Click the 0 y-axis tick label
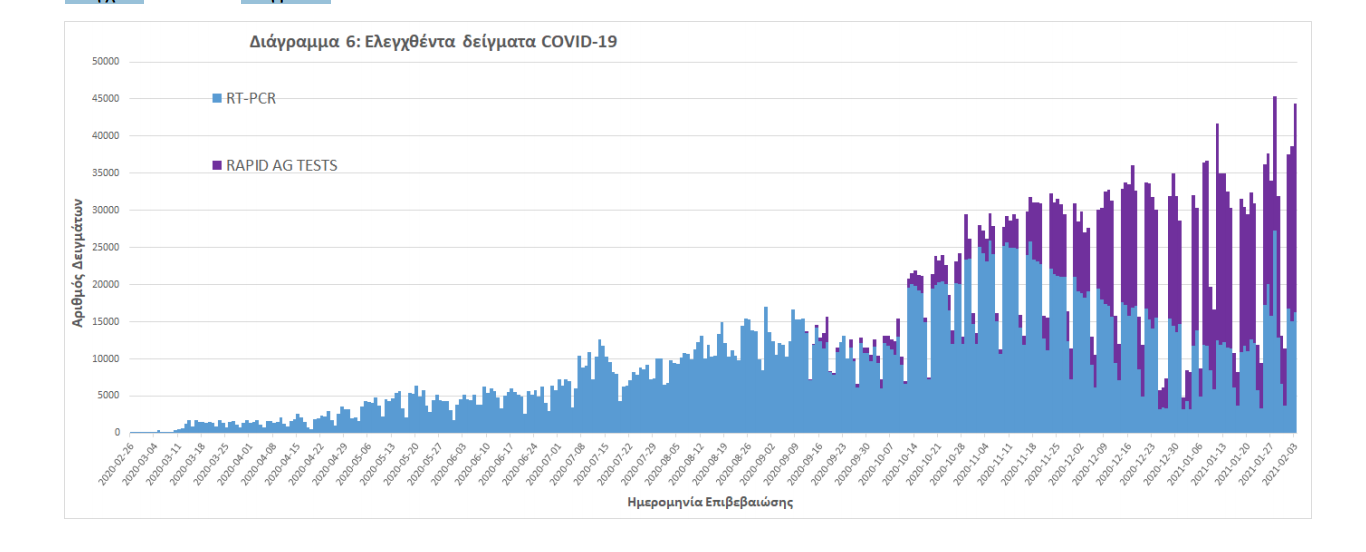 [x=116, y=433]
